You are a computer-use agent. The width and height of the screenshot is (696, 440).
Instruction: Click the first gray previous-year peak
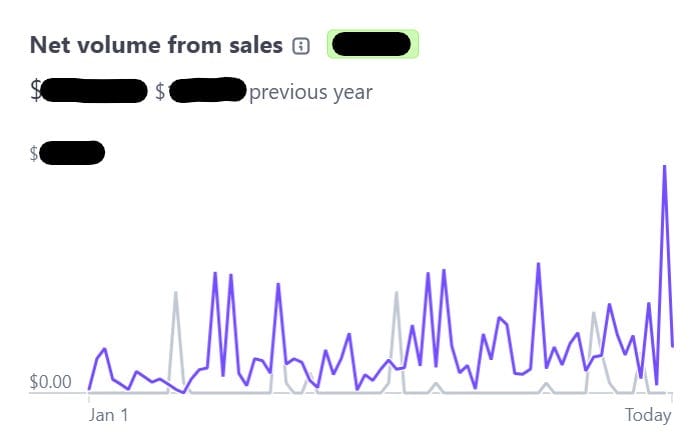click(x=176, y=292)
